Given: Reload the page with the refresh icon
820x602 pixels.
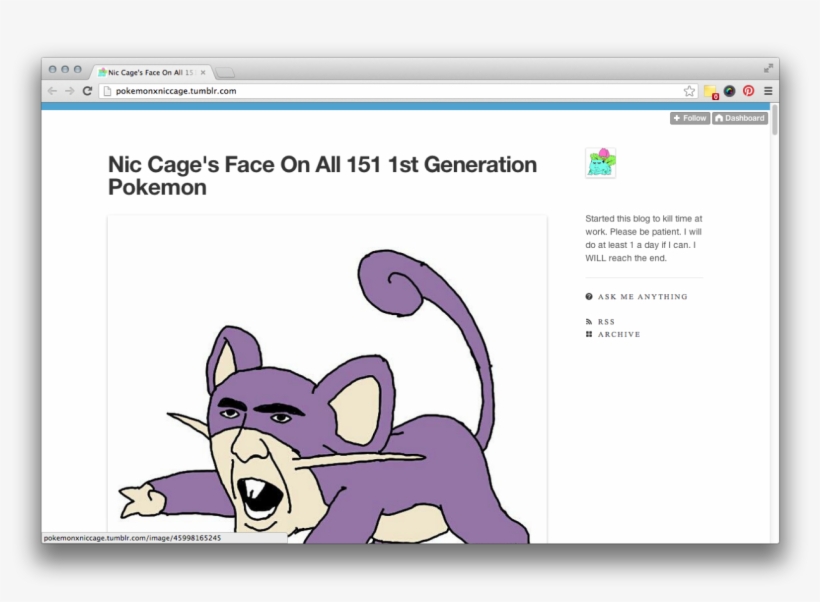Looking at the screenshot, I should click(87, 91).
